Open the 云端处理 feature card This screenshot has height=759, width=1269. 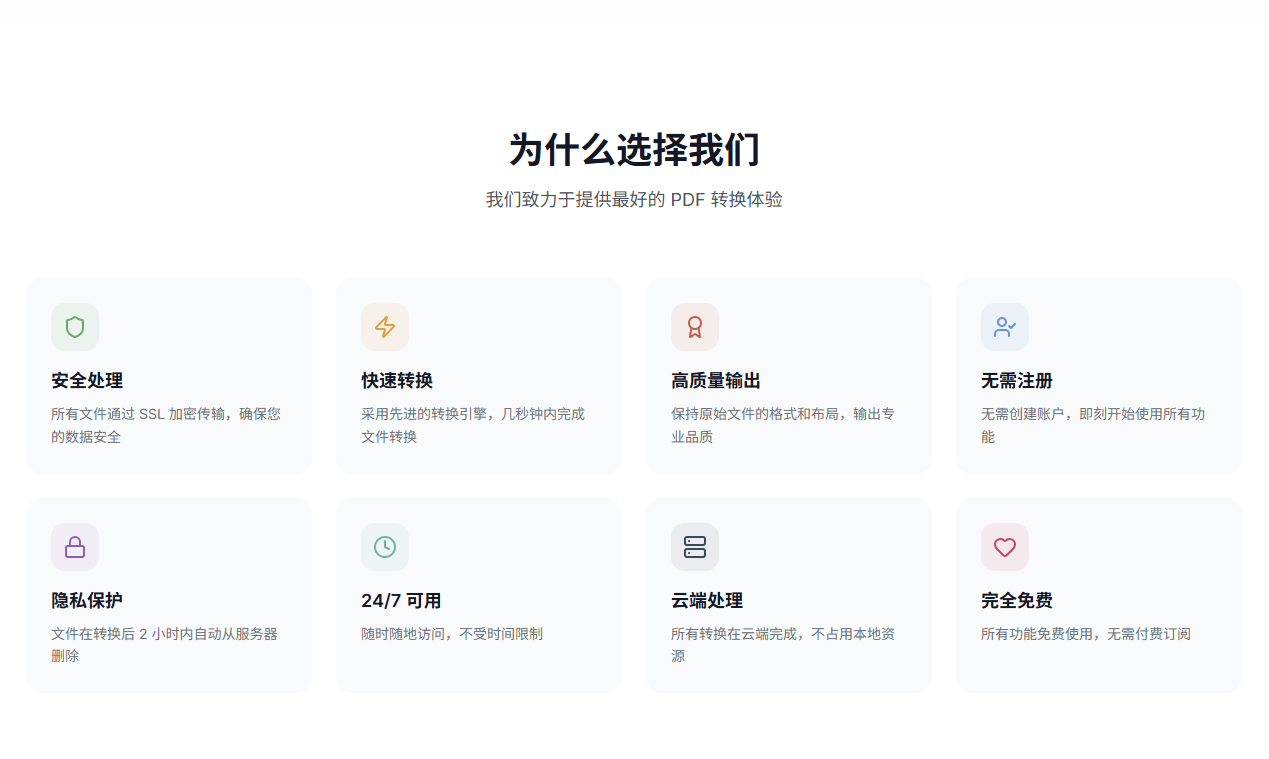coord(789,594)
